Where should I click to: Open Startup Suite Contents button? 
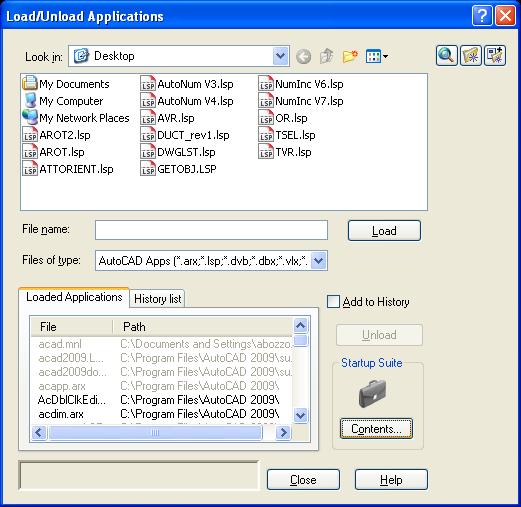coord(376,429)
